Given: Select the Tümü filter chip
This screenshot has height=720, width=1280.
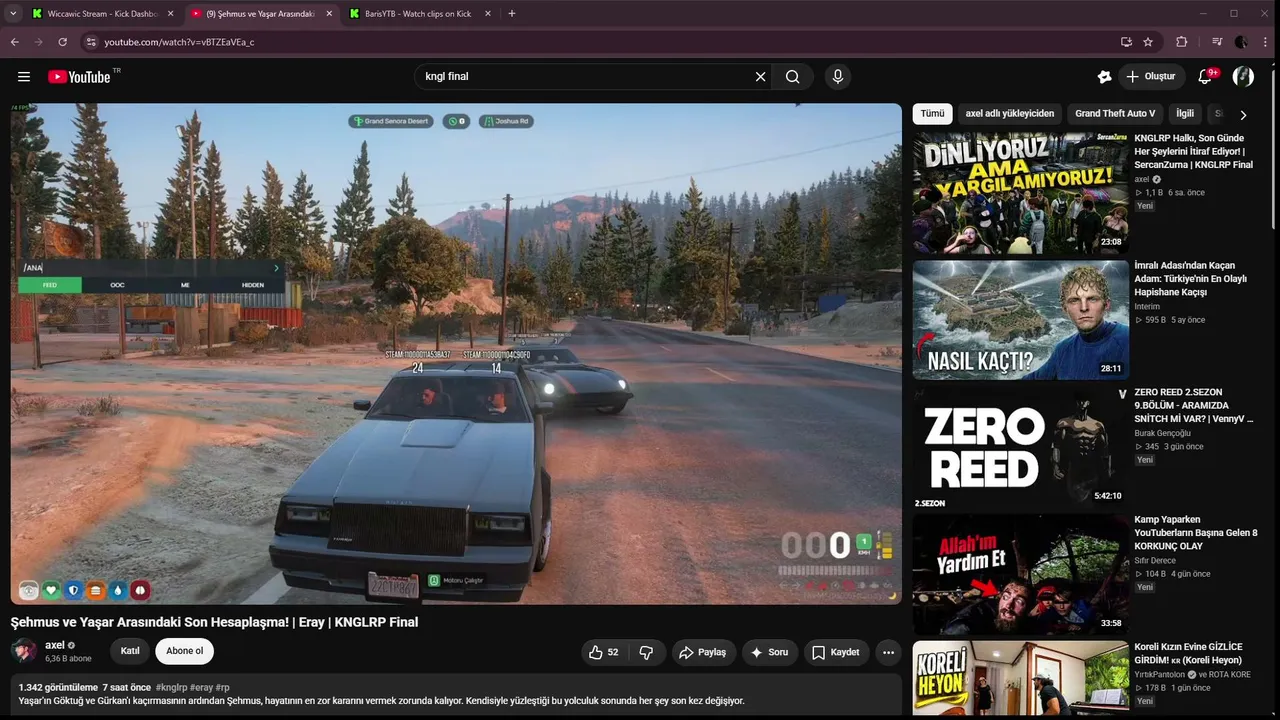Looking at the screenshot, I should (932, 114).
